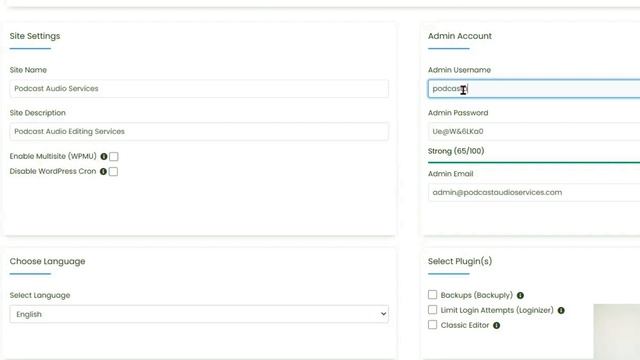This screenshot has height=360, width=640.
Task: Click the Disable WordPress Cron label
Action: click(x=53, y=171)
